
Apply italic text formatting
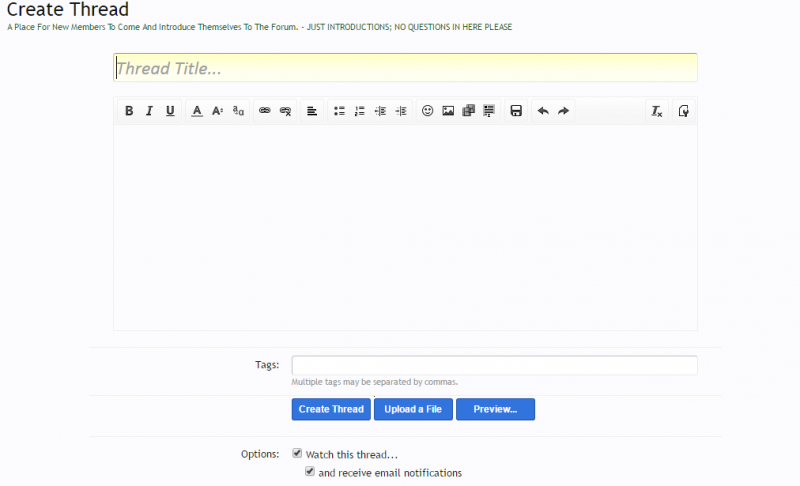pos(149,111)
